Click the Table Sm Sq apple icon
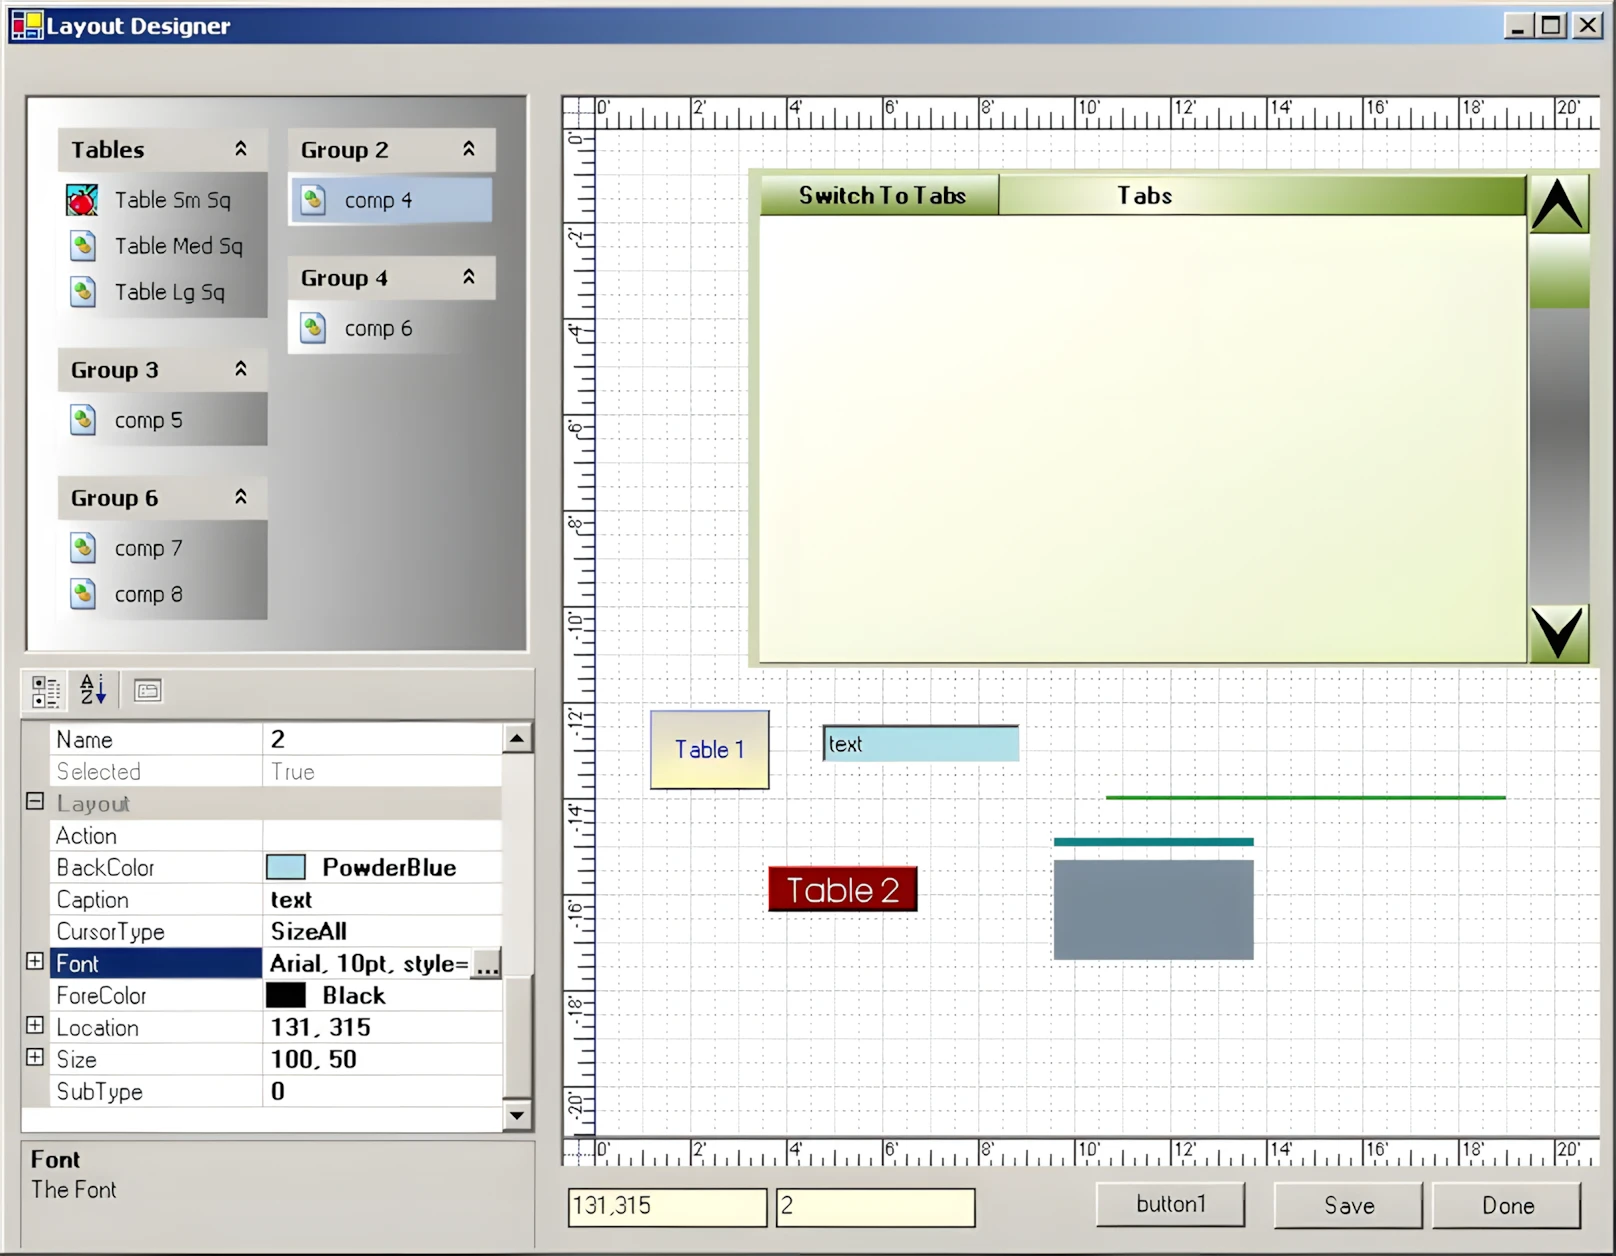This screenshot has width=1616, height=1256. pyautogui.click(x=82, y=200)
